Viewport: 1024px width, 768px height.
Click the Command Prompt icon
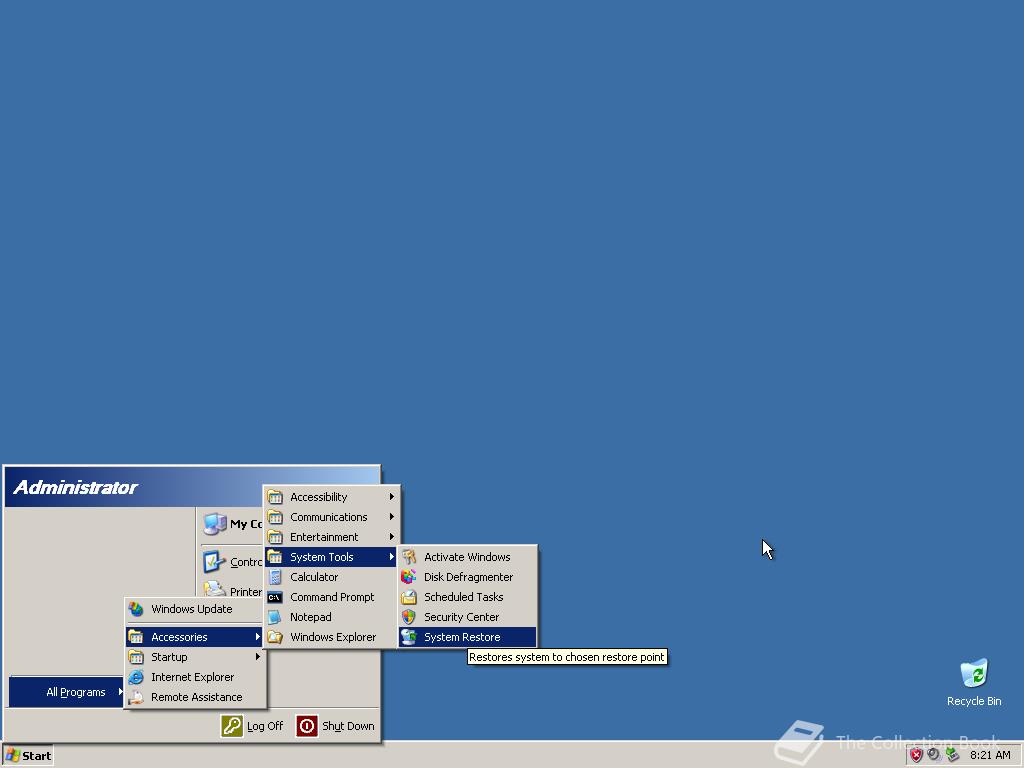click(275, 597)
